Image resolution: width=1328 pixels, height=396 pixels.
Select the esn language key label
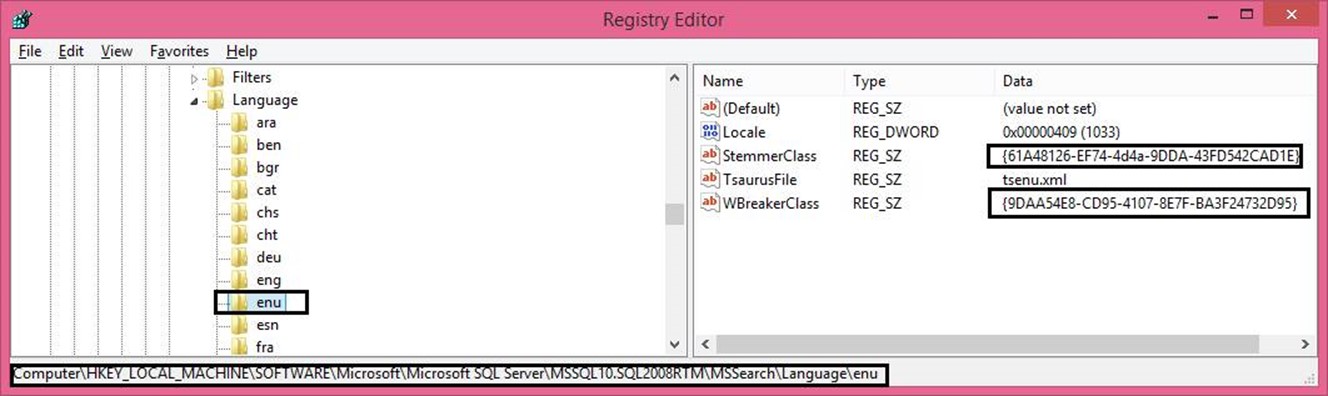267,325
